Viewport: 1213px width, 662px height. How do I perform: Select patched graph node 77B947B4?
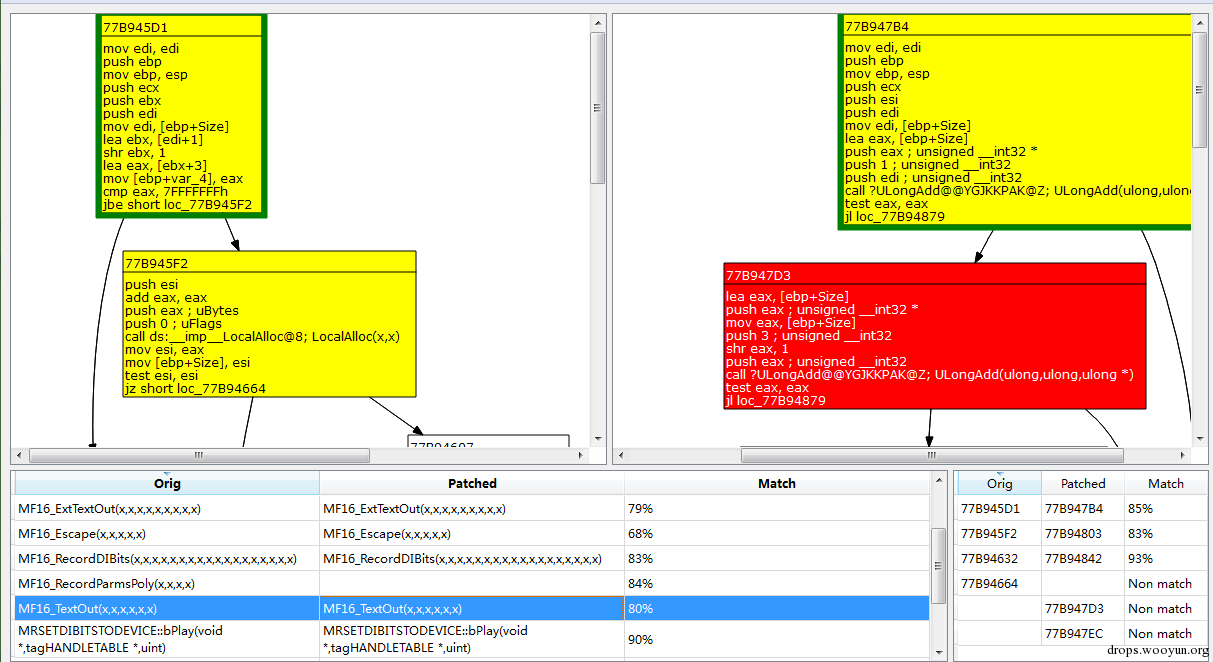(x=1016, y=122)
